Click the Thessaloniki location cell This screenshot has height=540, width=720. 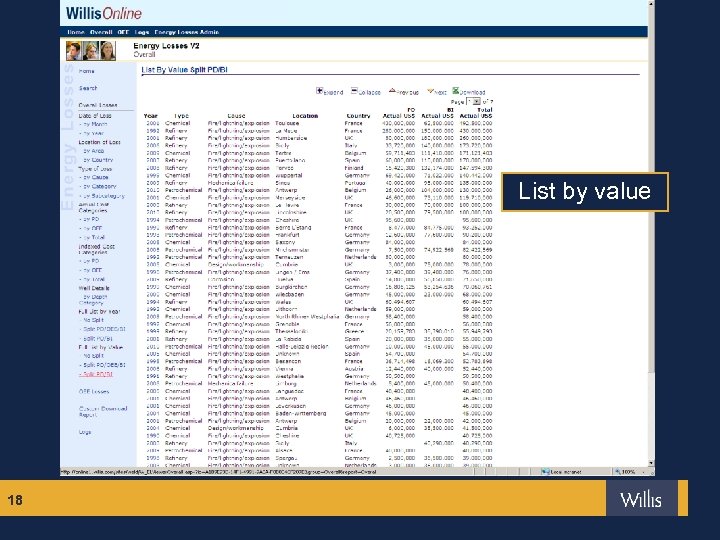(x=291, y=331)
